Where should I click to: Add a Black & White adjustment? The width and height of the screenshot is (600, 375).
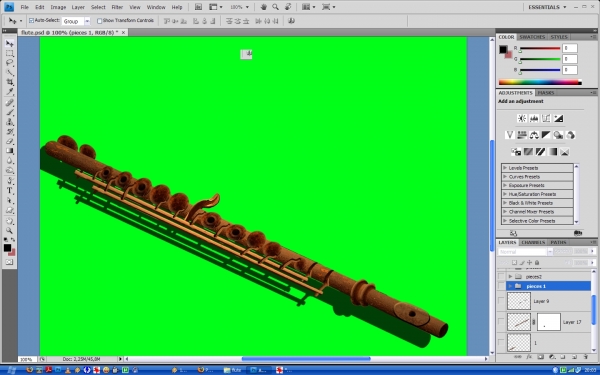[546, 135]
